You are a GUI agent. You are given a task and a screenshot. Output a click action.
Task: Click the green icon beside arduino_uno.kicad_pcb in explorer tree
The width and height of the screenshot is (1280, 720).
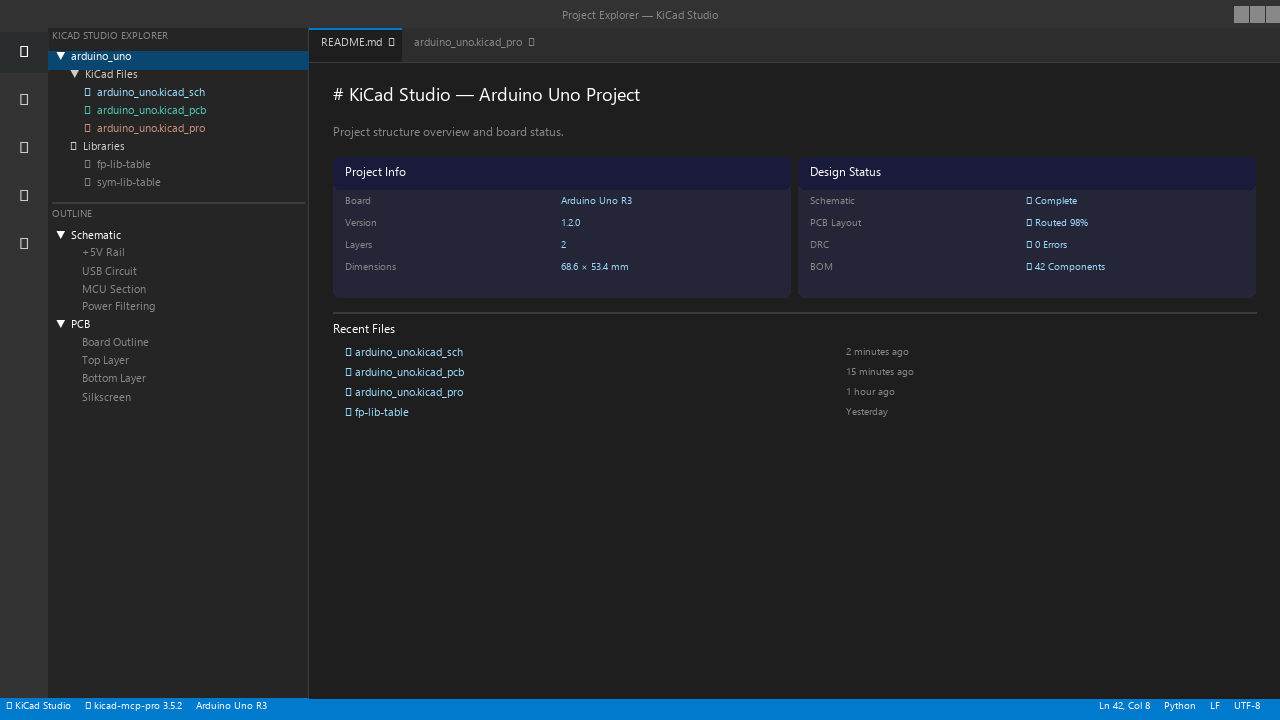[x=88, y=110]
